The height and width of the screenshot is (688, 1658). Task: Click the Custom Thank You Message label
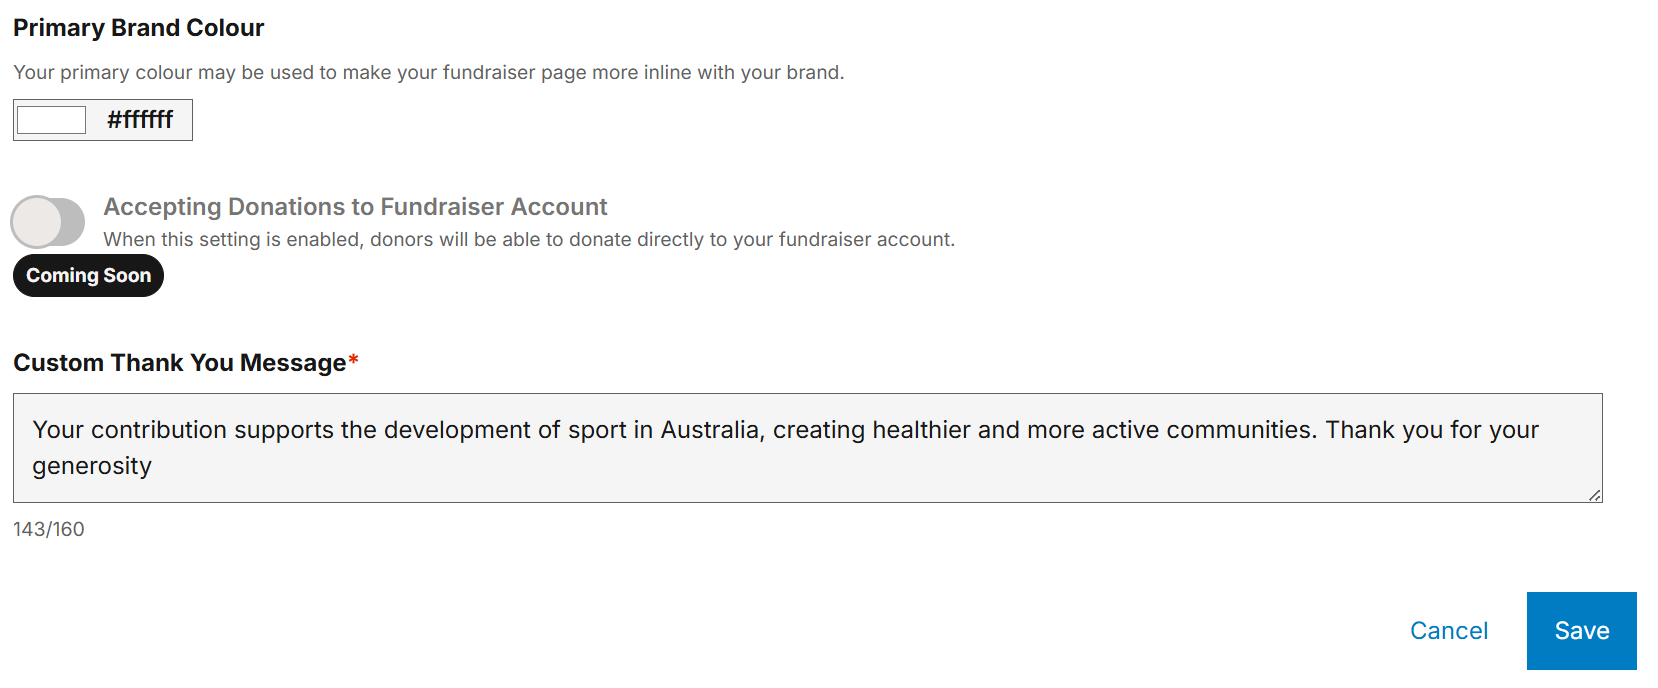[x=180, y=363]
